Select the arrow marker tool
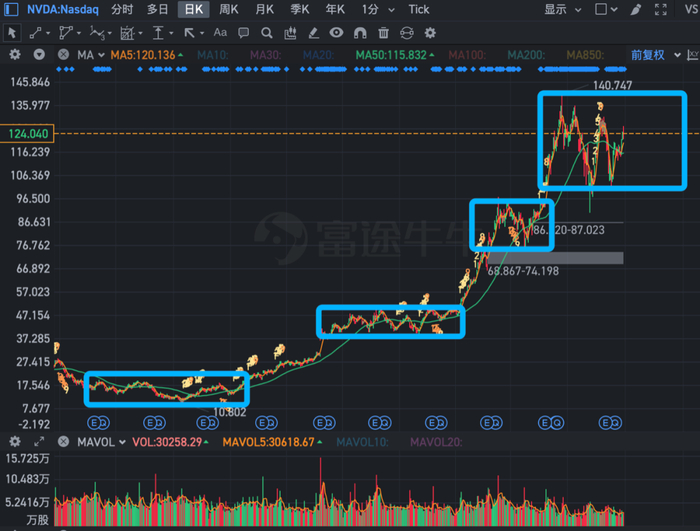 (x=189, y=33)
